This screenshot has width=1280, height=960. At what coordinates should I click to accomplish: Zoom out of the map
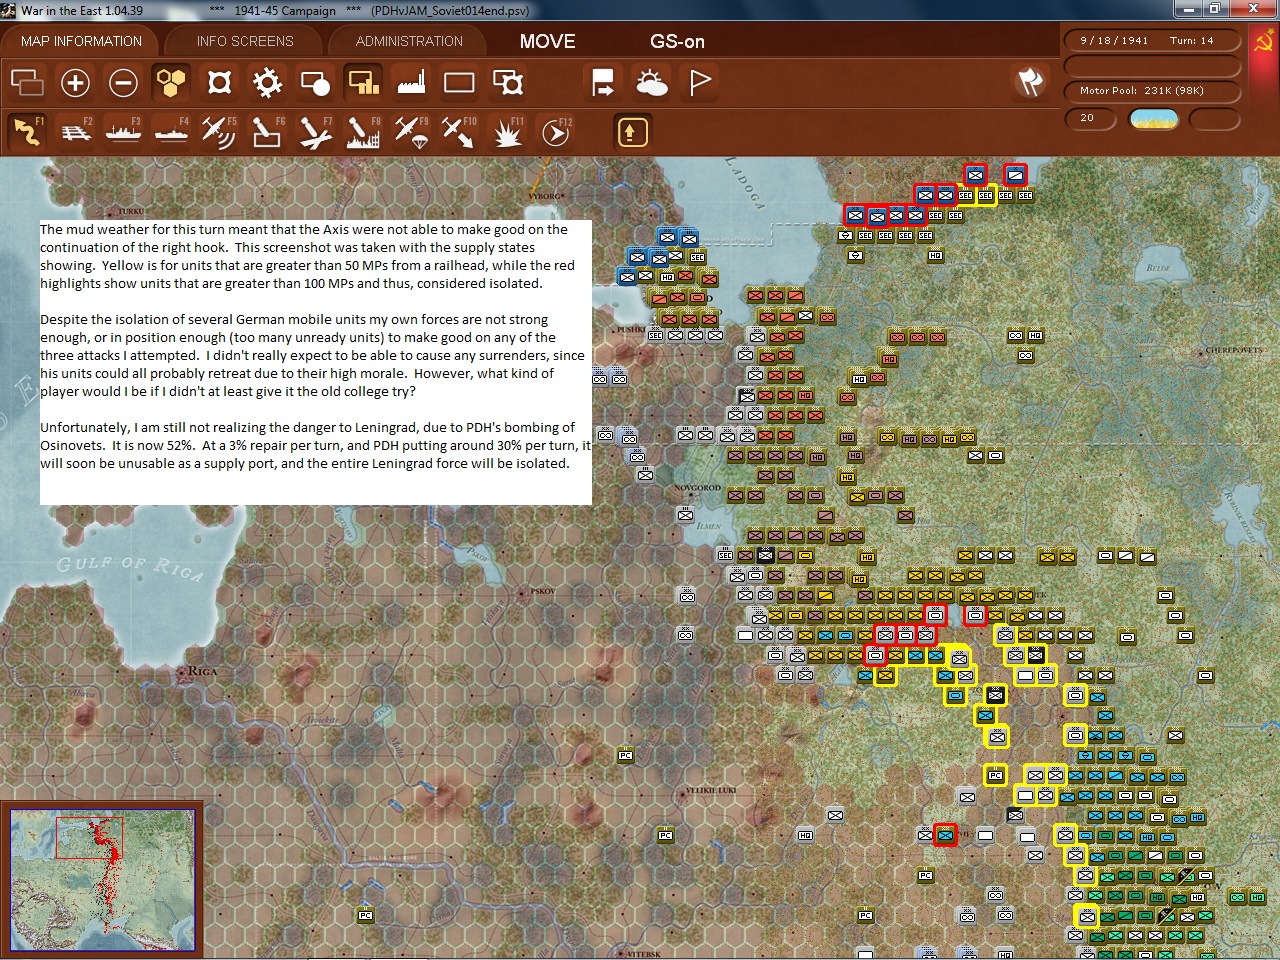pyautogui.click(x=123, y=82)
